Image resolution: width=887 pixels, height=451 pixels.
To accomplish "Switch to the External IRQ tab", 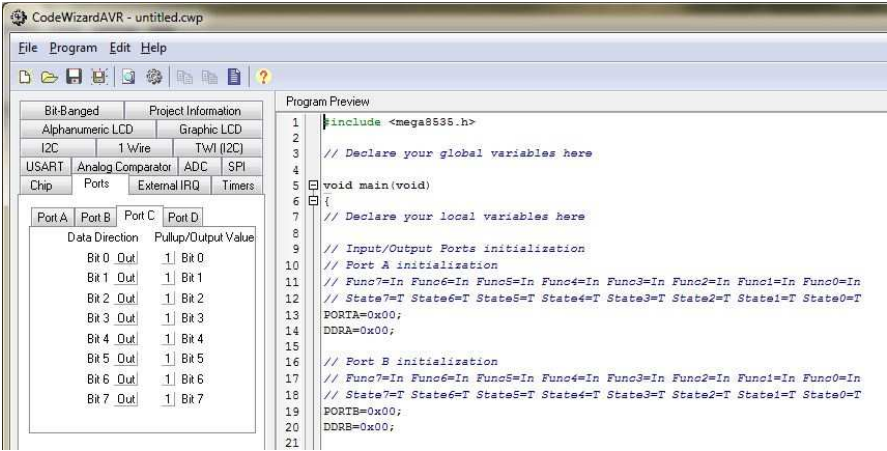I will [x=168, y=185].
